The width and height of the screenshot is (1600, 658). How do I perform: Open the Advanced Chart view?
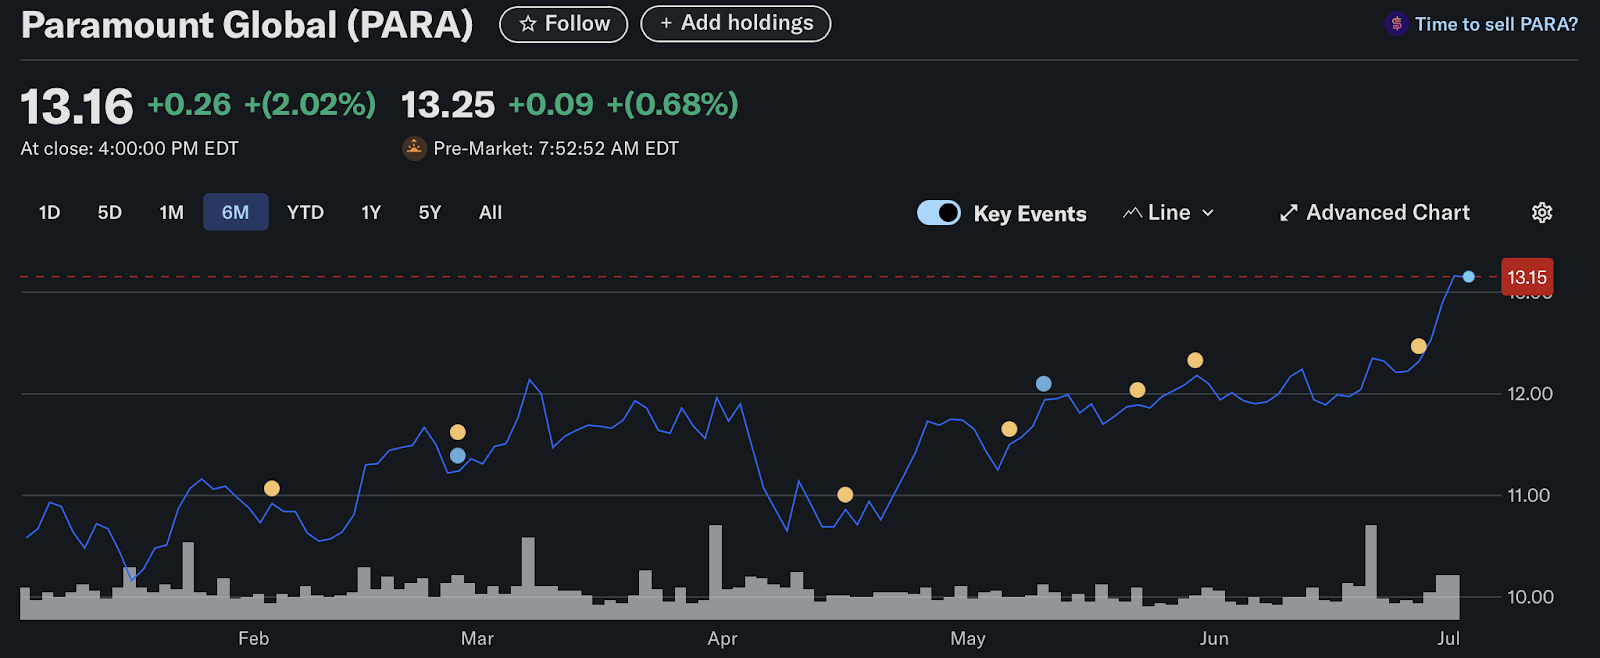1375,213
